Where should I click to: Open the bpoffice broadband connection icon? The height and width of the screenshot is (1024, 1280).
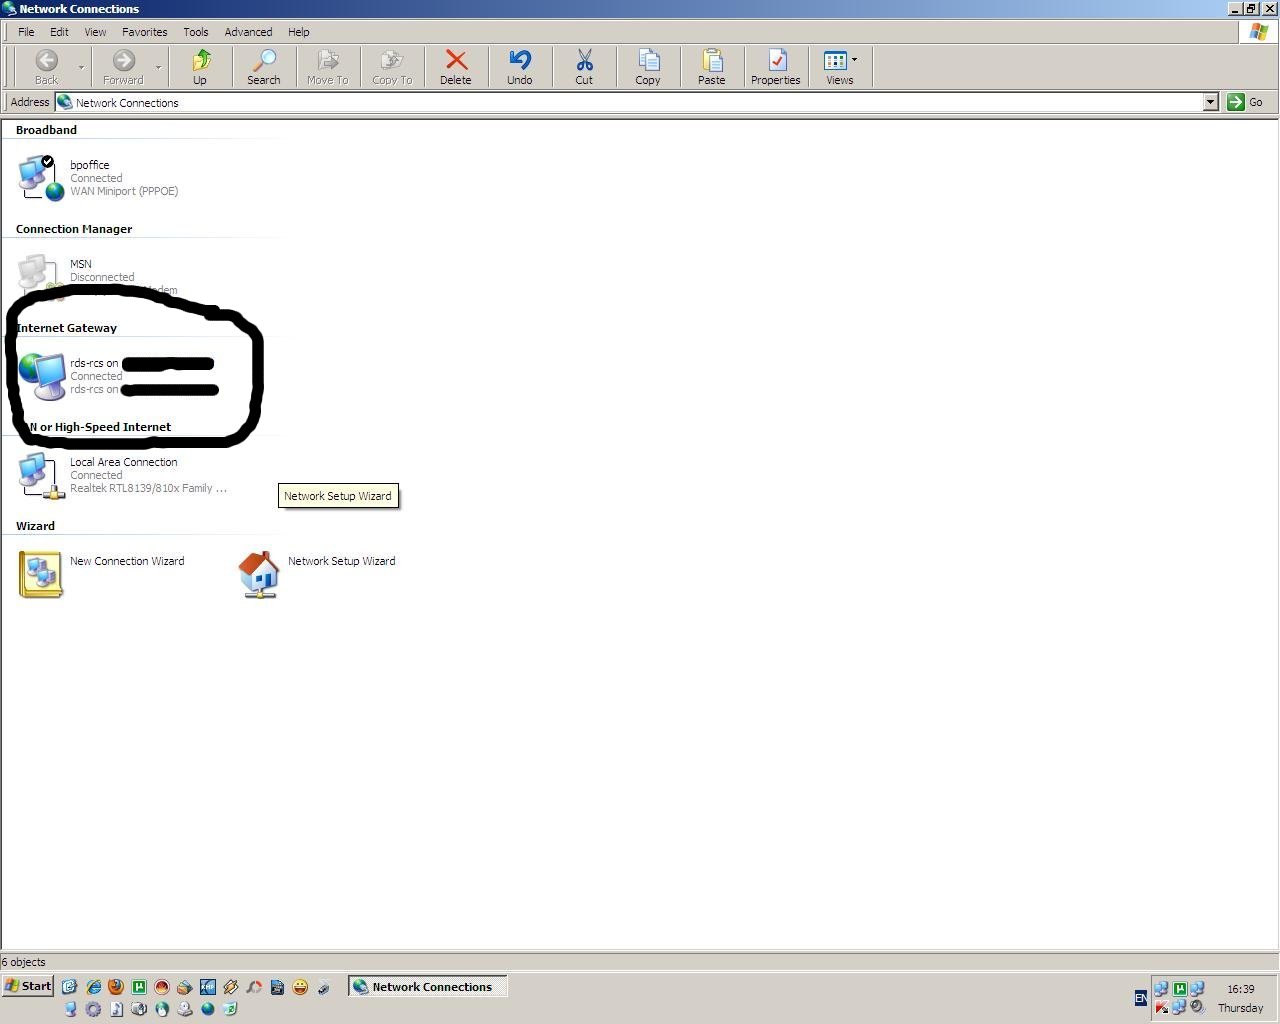pos(40,177)
